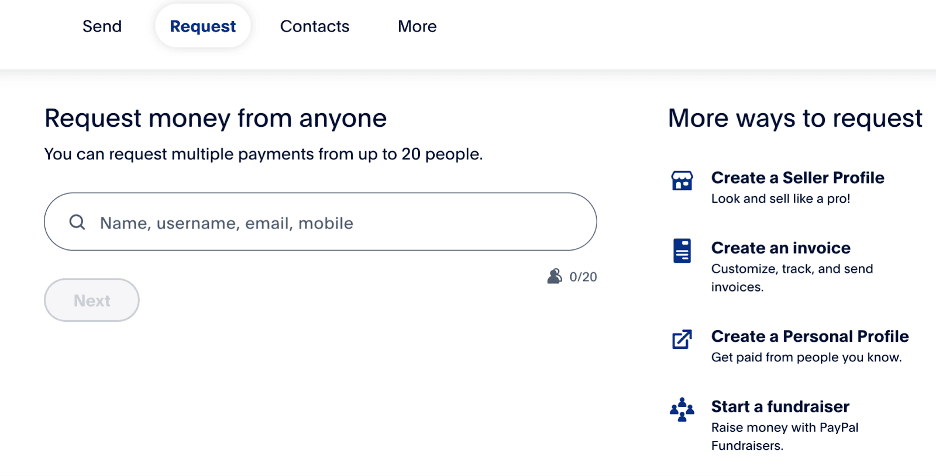Click the 0/20 recipients counter
936x476 pixels.
point(583,277)
